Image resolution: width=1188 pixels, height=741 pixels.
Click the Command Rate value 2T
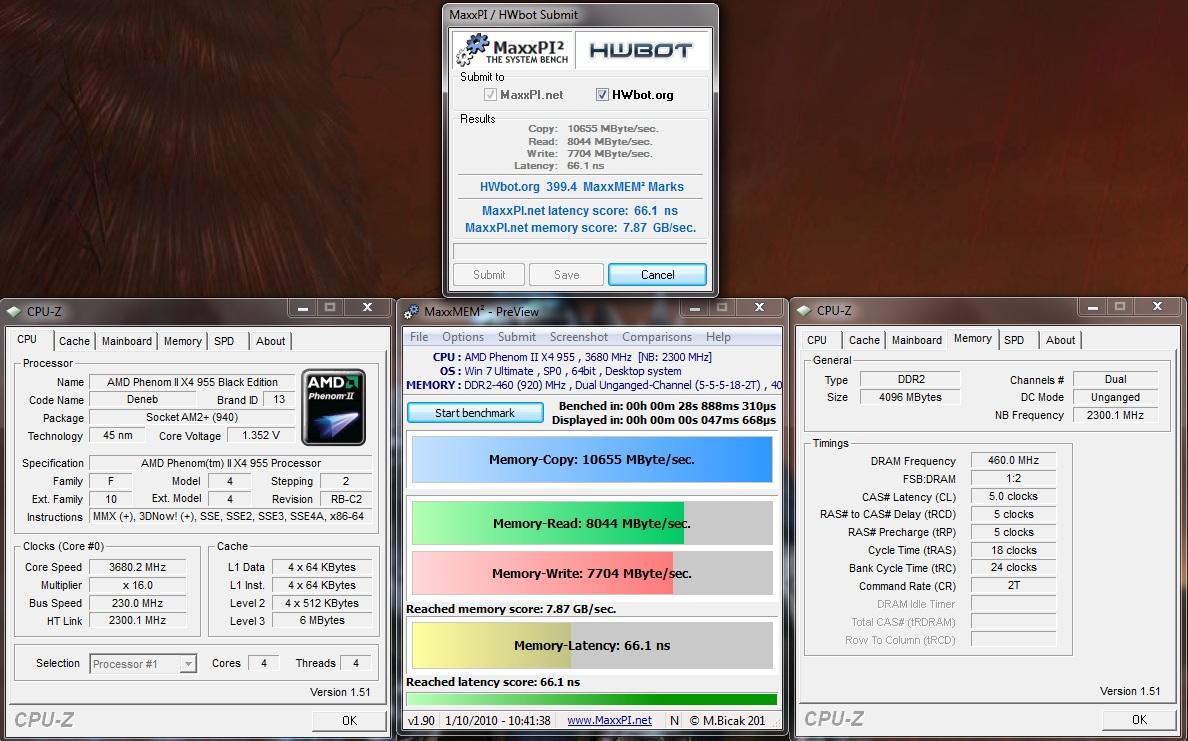(1013, 586)
